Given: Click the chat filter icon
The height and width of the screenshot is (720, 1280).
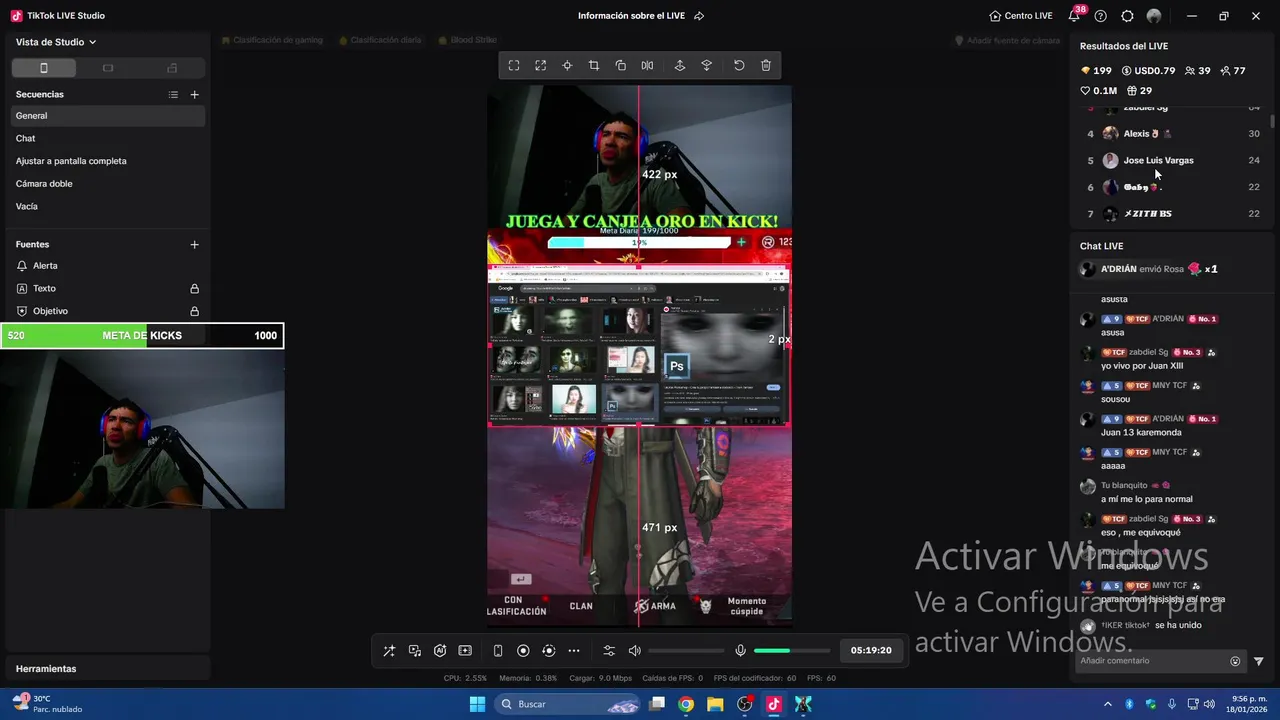Looking at the screenshot, I should pyautogui.click(x=1259, y=661).
